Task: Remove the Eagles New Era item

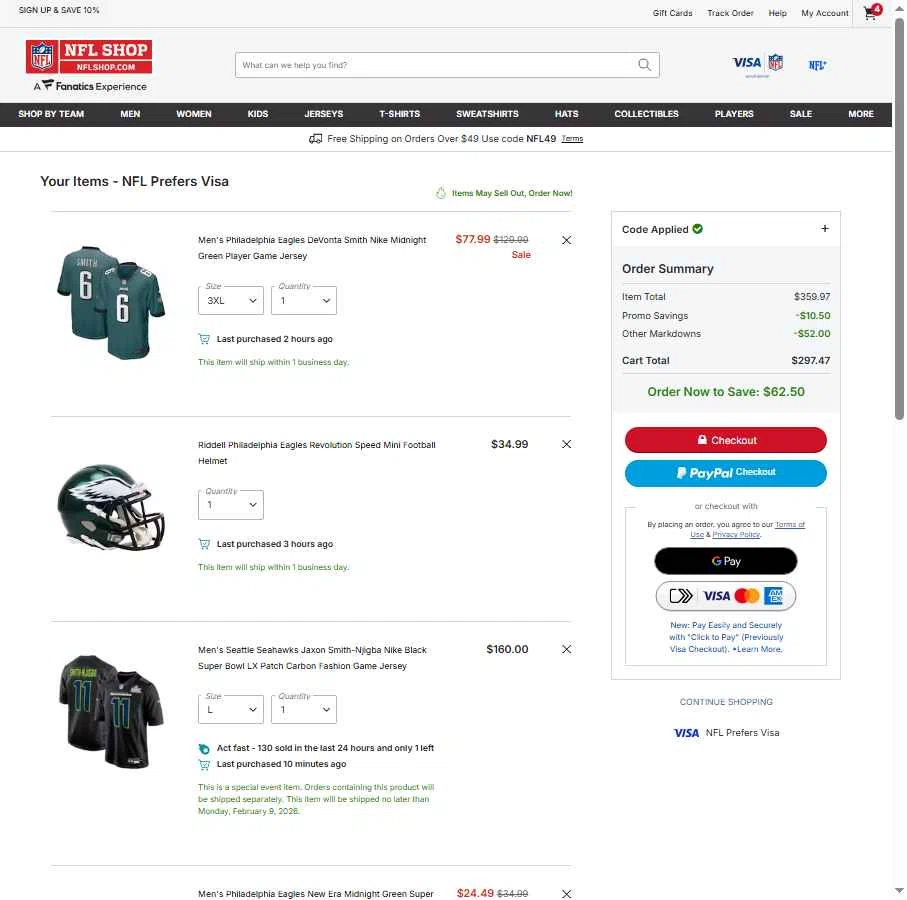Action: (566, 894)
